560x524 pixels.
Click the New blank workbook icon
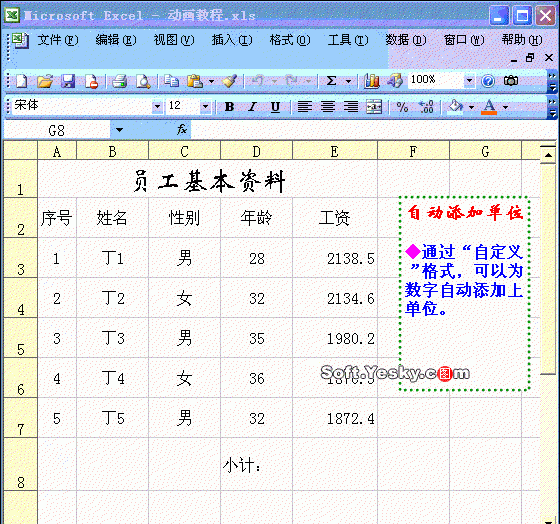(x=21, y=81)
